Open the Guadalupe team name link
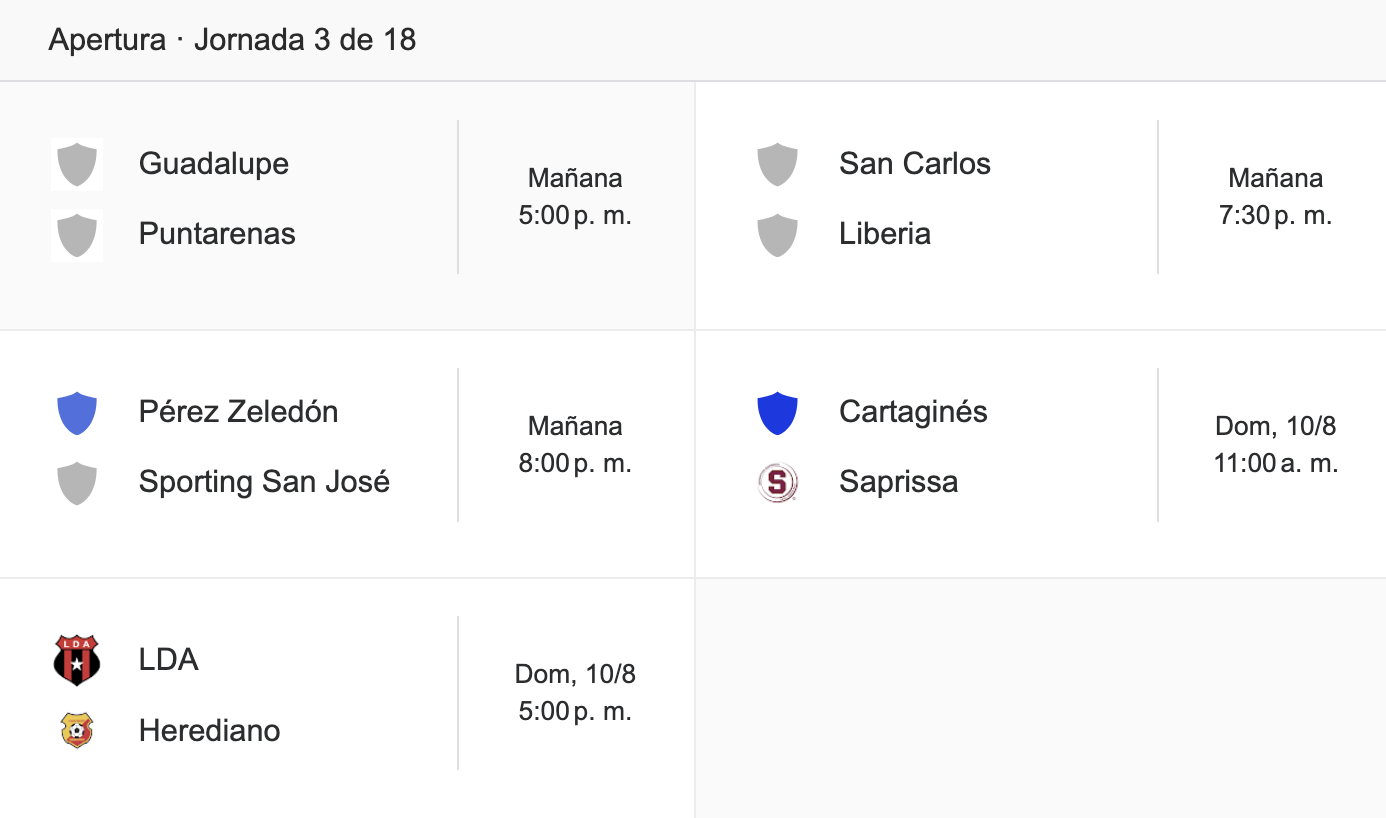This screenshot has height=818, width=1386. (214, 163)
